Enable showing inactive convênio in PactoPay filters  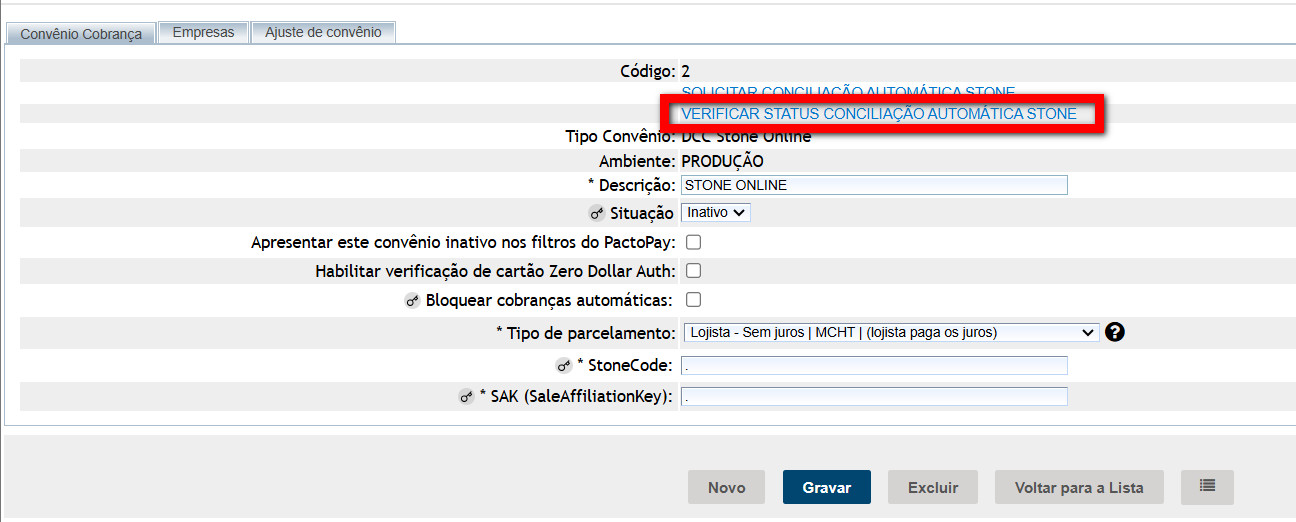(x=693, y=242)
